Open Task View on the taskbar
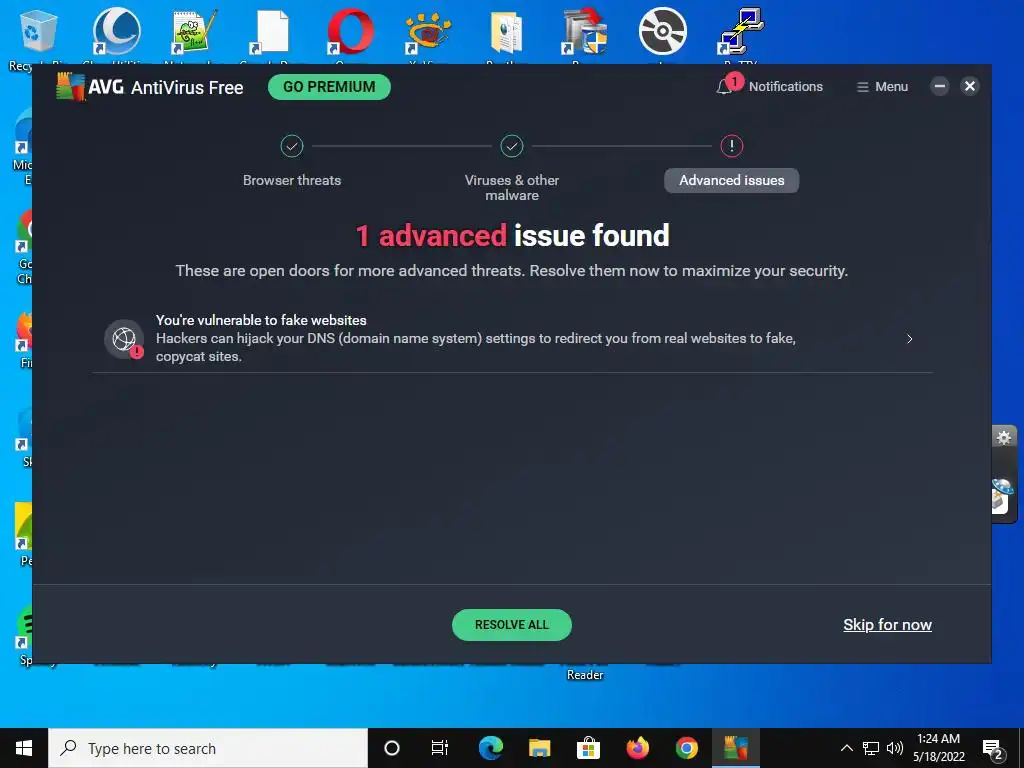Screen dimensions: 1024x768 440,748
